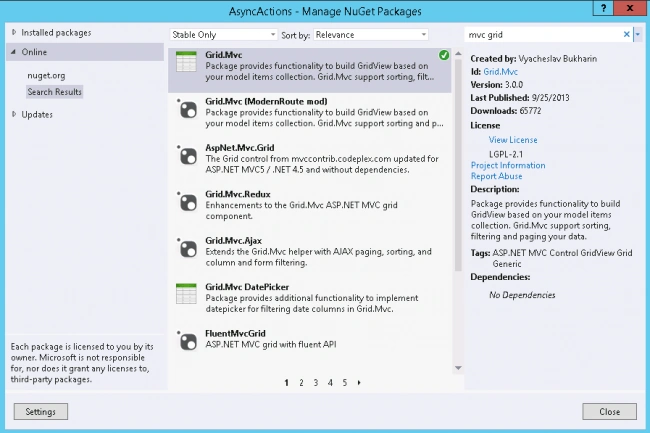
Task: Click the FluentMvcGrid package icon
Action: click(187, 341)
